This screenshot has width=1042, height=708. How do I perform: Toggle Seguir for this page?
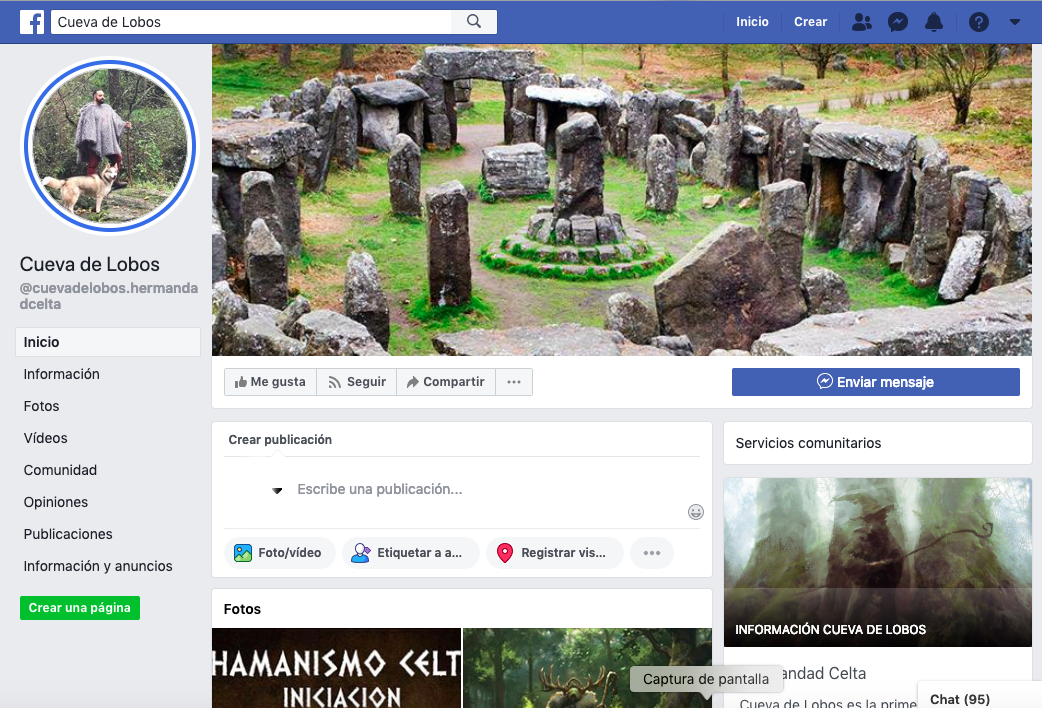(357, 382)
